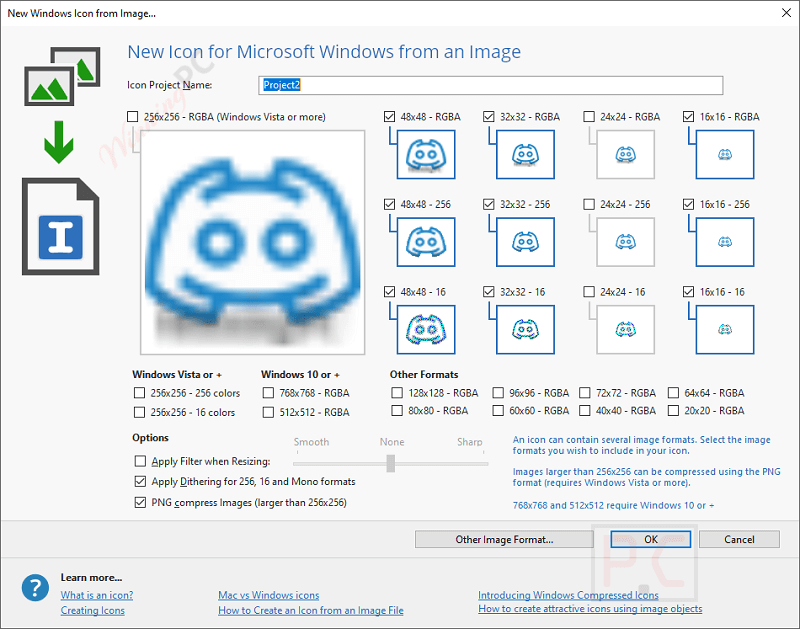This screenshot has height=629, width=800.
Task: Check 256x256 - 16 colors option
Action: pos(139,412)
